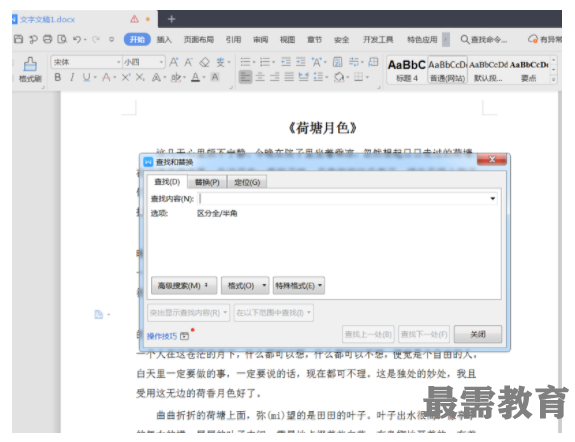Open the 插入 ribbon tab
This screenshot has height=442, width=575.
(x=164, y=39)
